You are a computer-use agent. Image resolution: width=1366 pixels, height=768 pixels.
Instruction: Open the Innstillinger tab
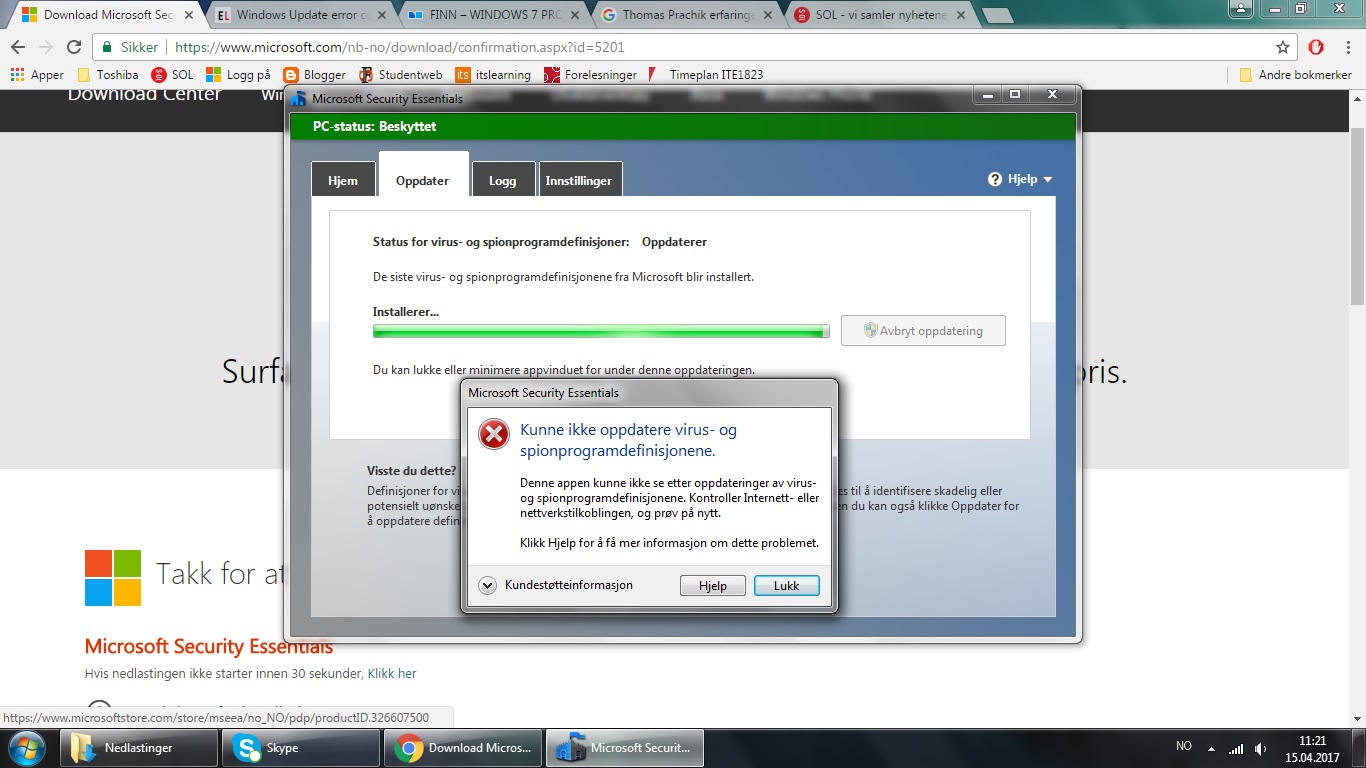click(x=579, y=180)
